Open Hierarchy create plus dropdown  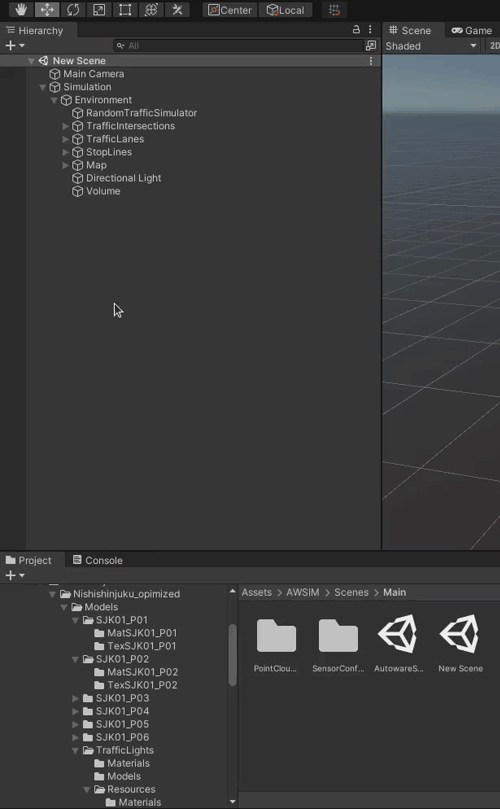[x=14, y=45]
